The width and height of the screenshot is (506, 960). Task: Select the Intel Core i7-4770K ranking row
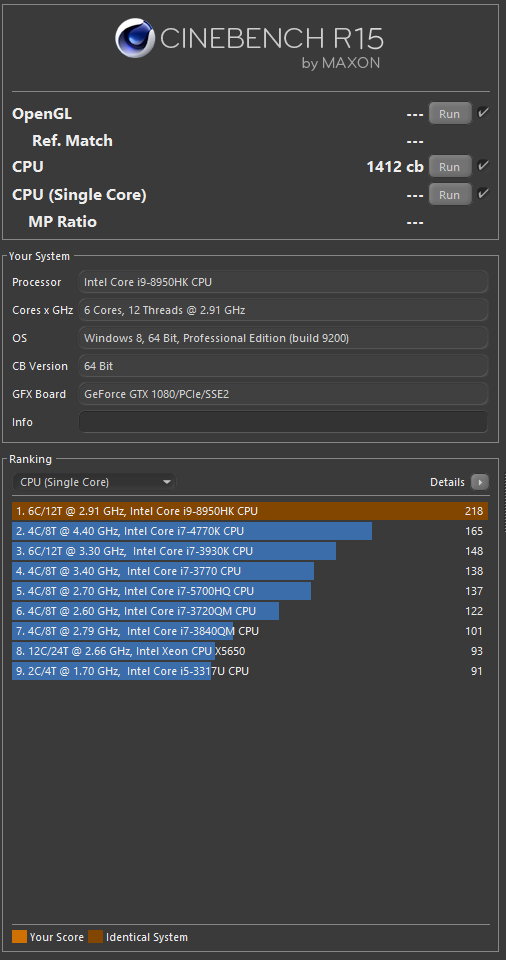pyautogui.click(x=250, y=531)
